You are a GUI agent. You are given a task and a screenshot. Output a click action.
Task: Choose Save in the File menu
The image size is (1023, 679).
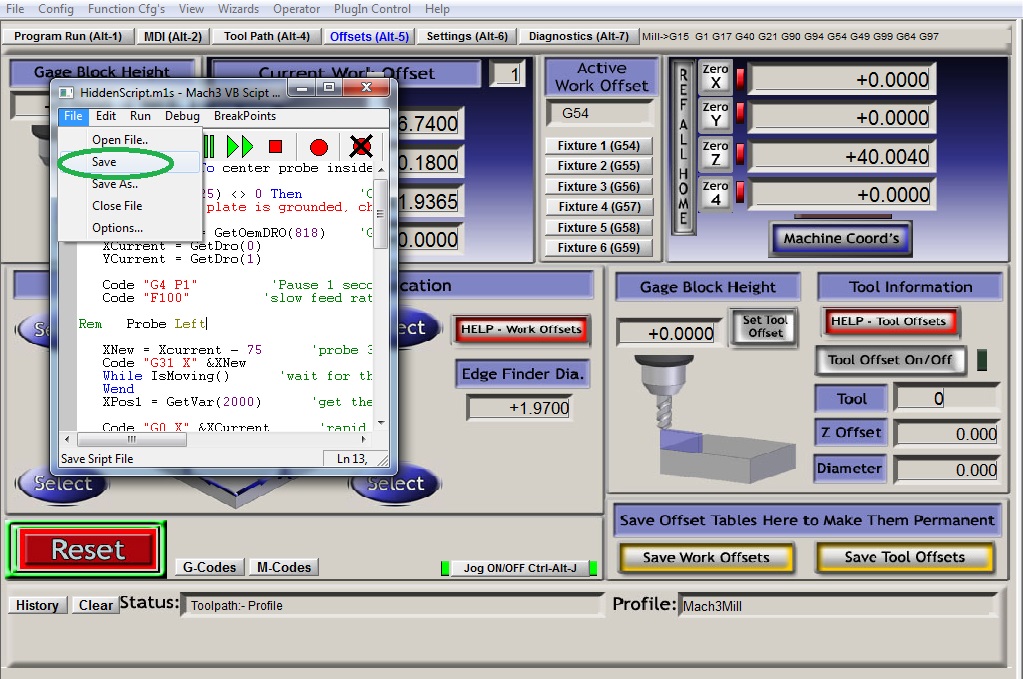104,162
